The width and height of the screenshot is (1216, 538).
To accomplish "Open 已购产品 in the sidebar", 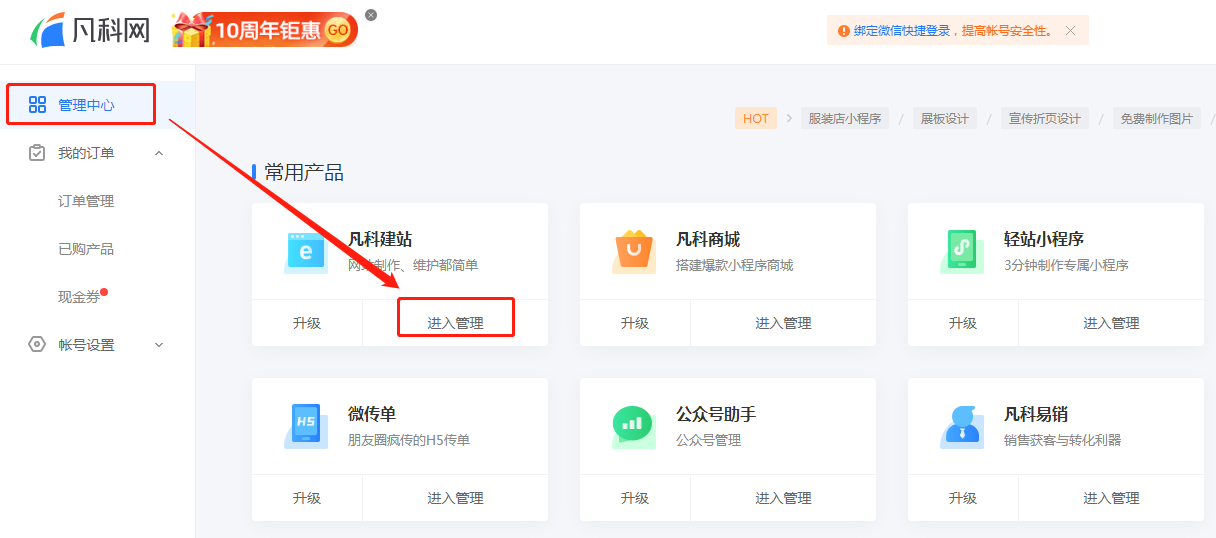I will 86,249.
